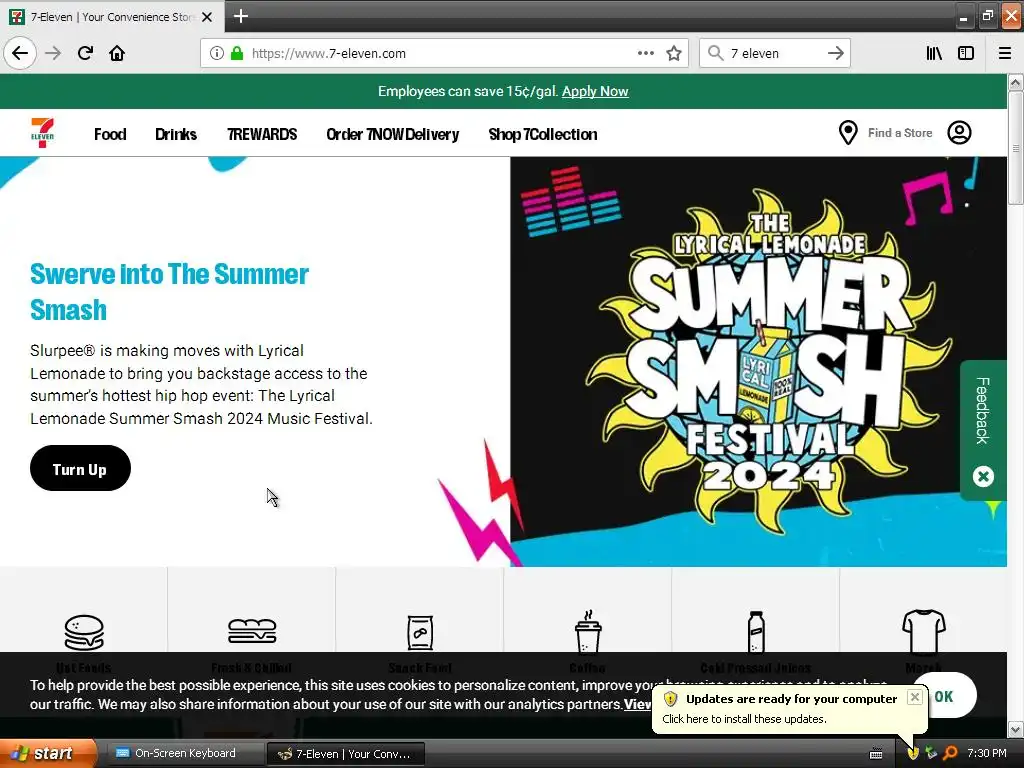1024x768 pixels.
Task: Click the cookie banner View link
Action: [x=637, y=705]
